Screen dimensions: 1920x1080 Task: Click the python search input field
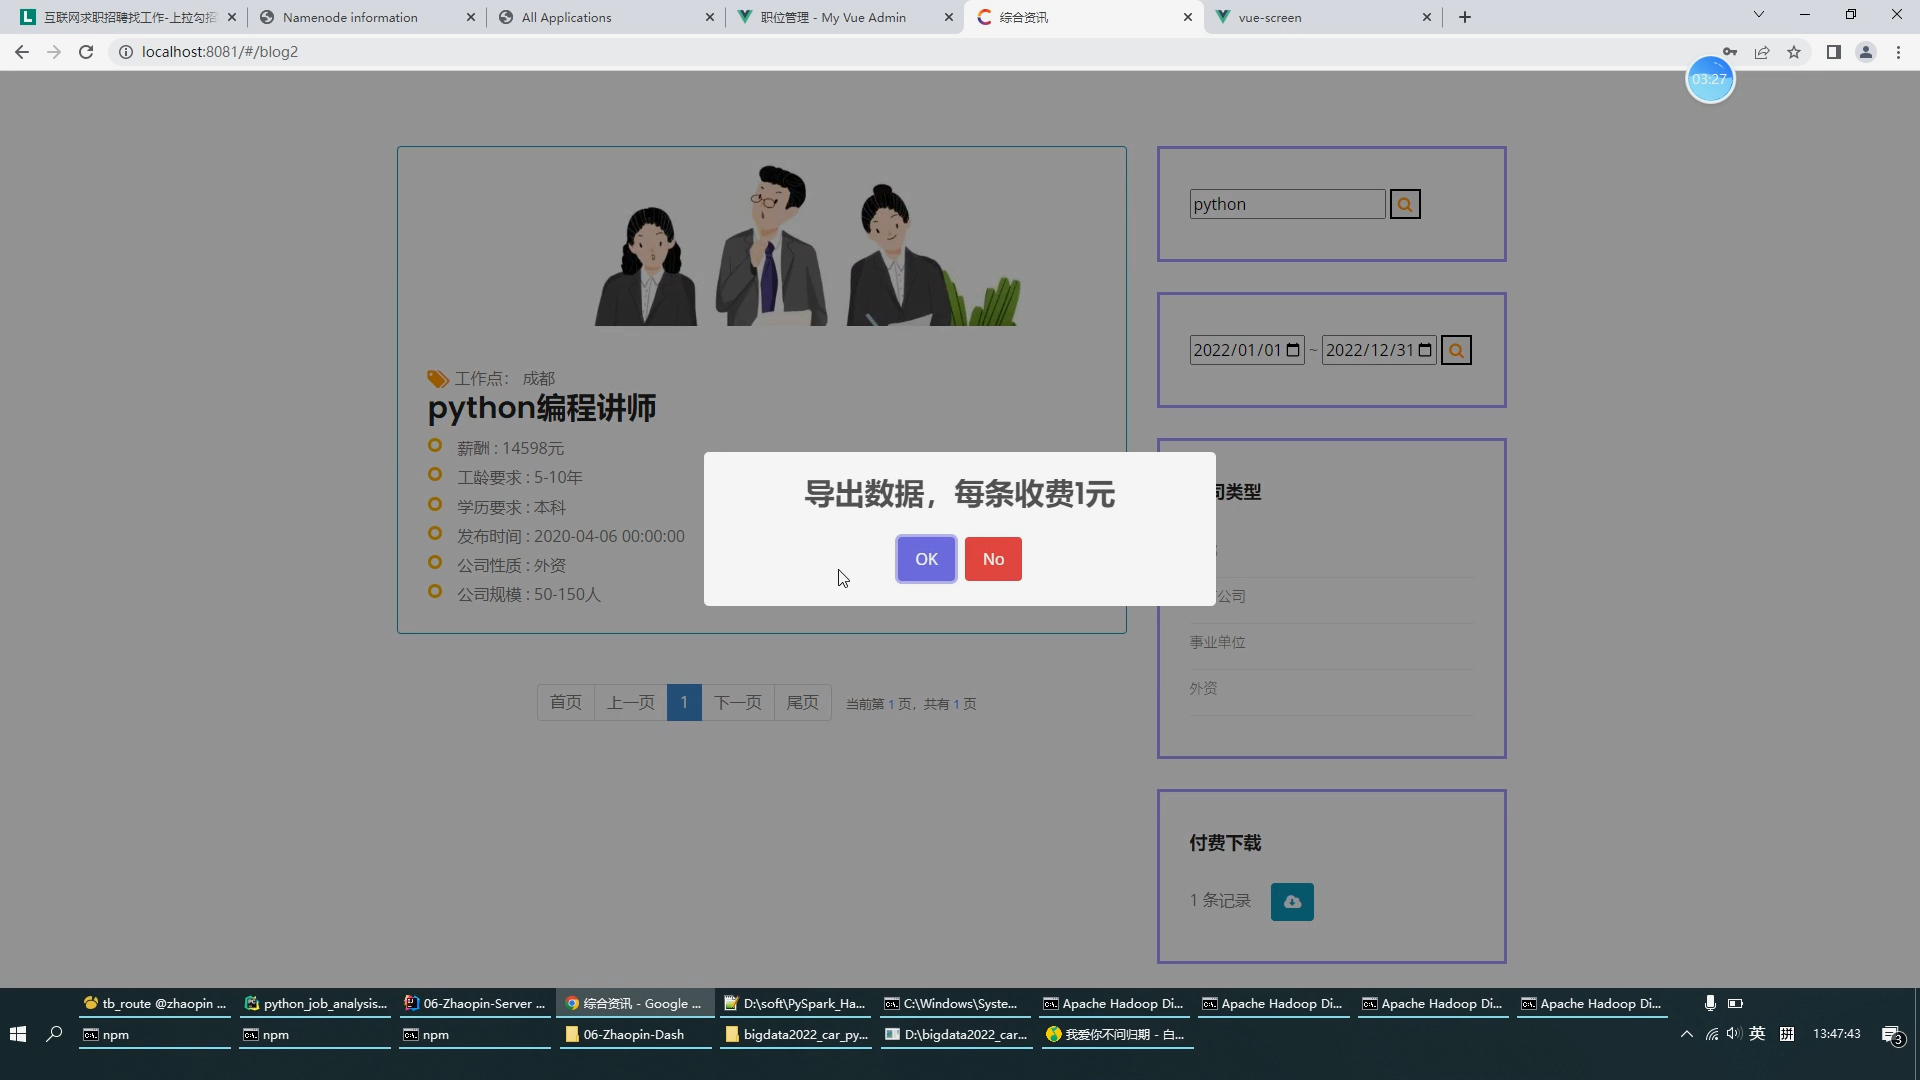(x=1286, y=203)
